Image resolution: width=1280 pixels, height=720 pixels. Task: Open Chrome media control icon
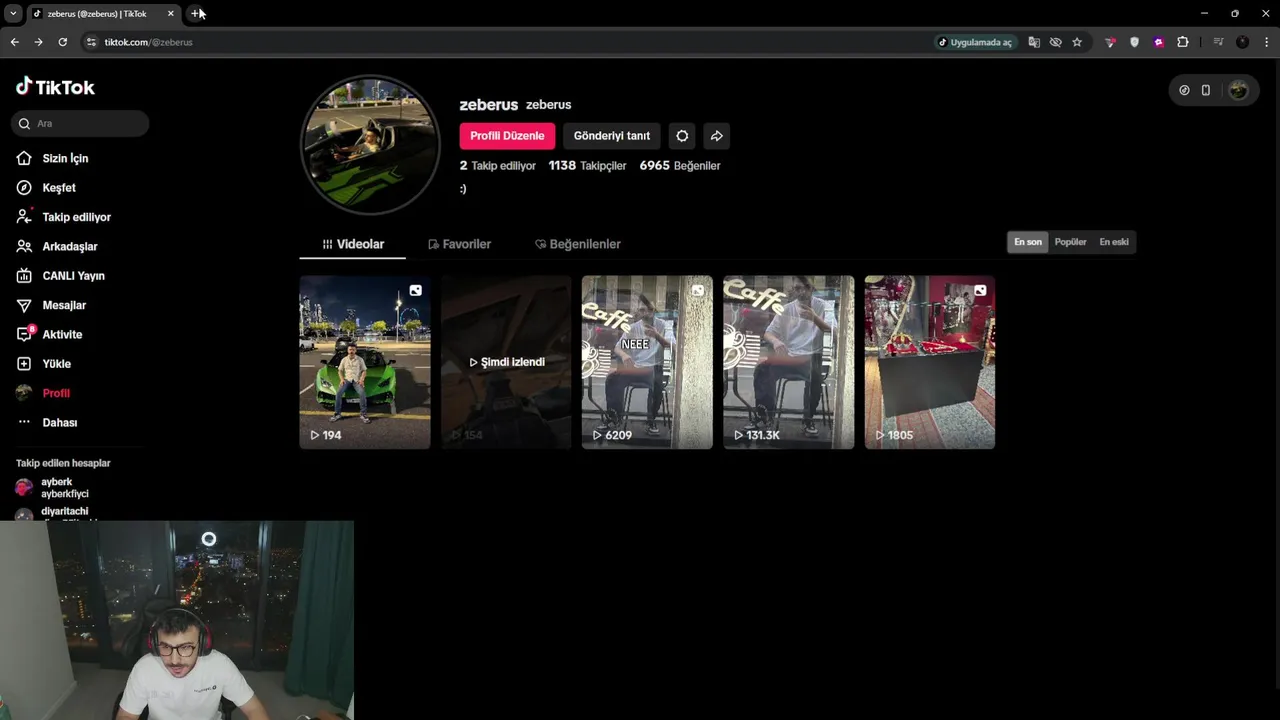tap(1218, 42)
